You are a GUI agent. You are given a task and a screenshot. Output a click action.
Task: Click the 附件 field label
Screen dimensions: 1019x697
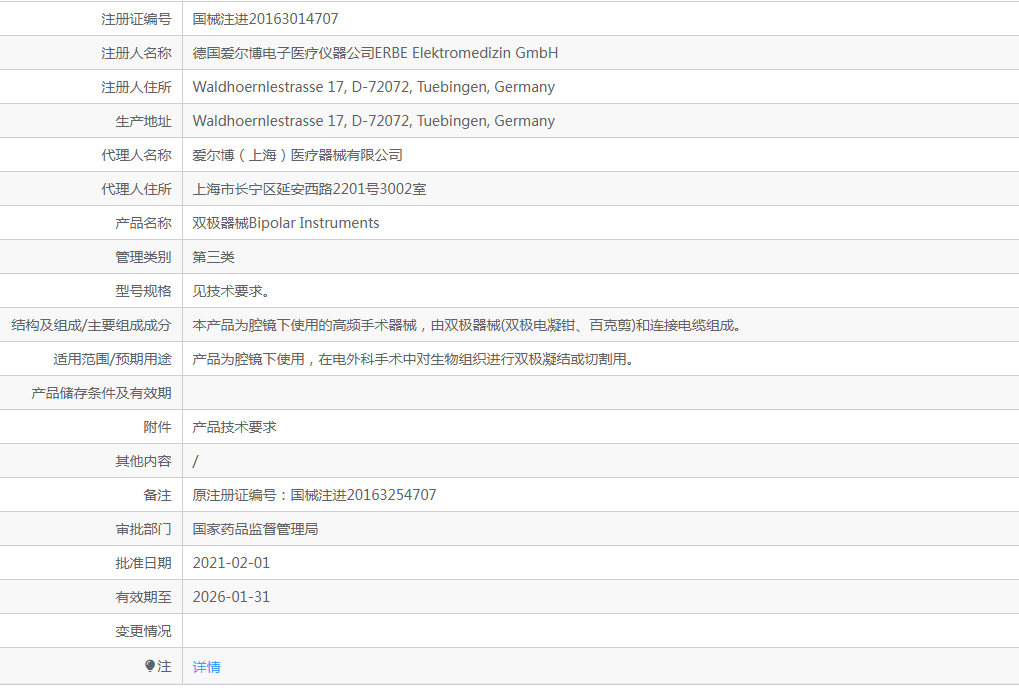(157, 427)
